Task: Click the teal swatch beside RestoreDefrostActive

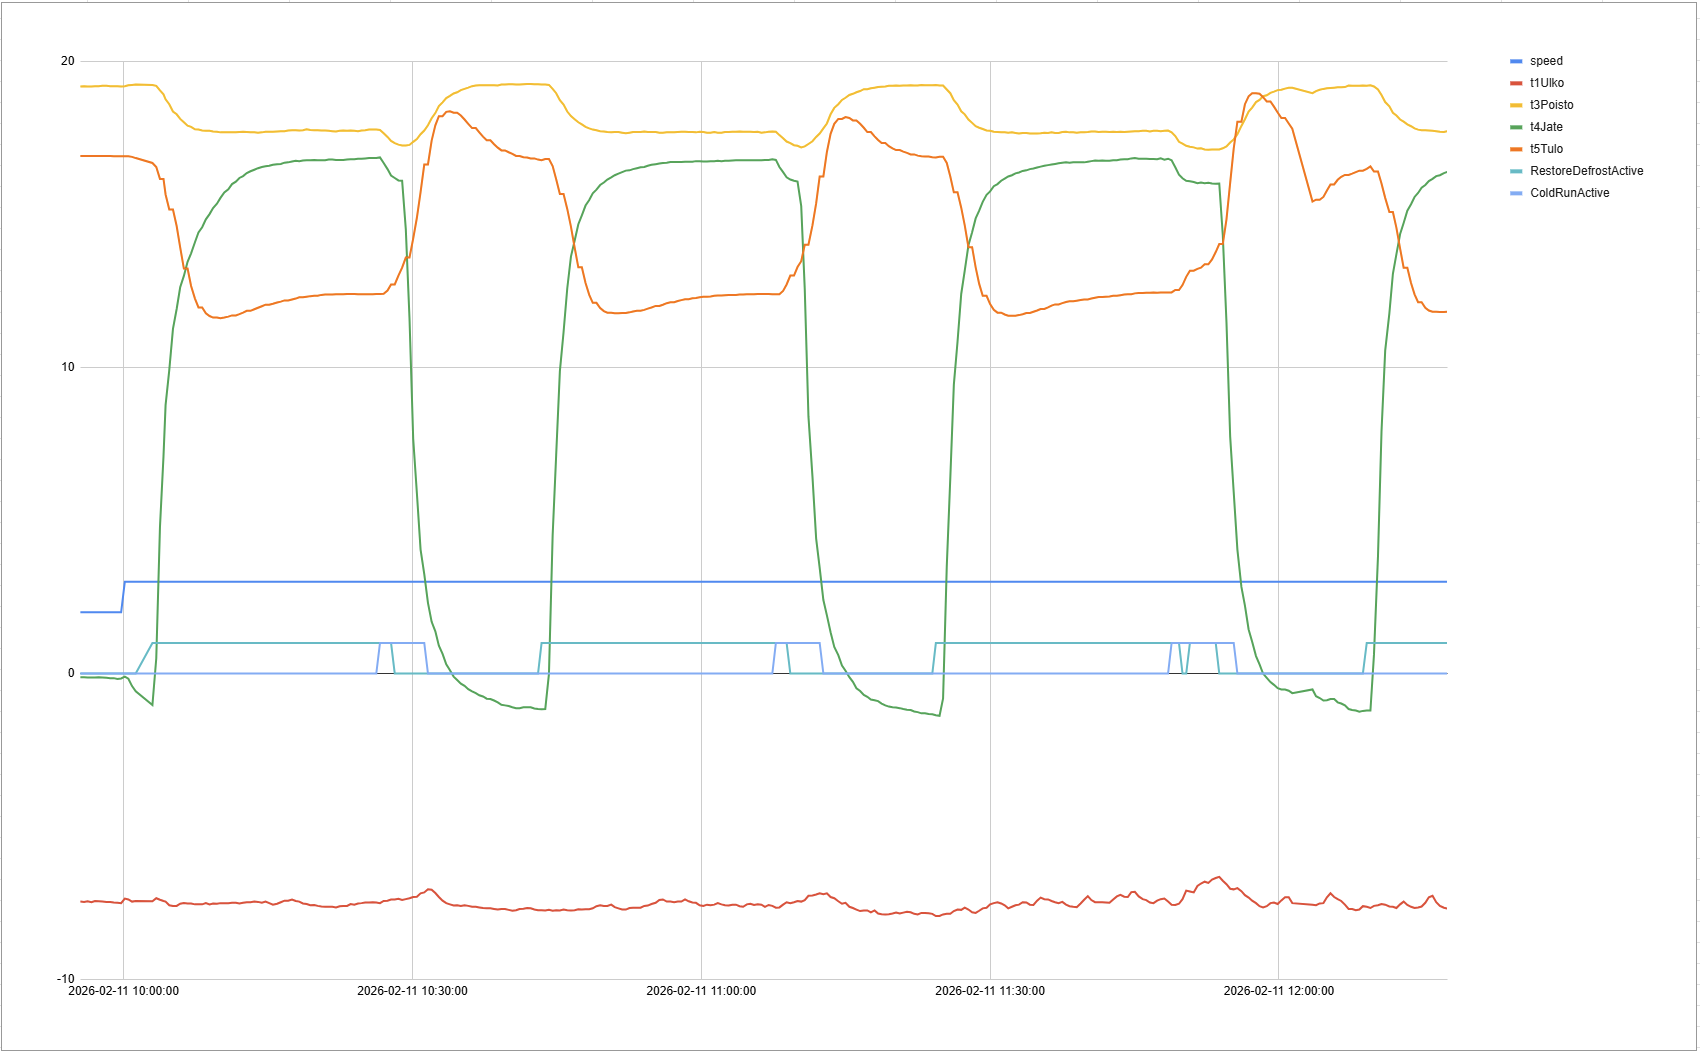Action: [x=1516, y=171]
